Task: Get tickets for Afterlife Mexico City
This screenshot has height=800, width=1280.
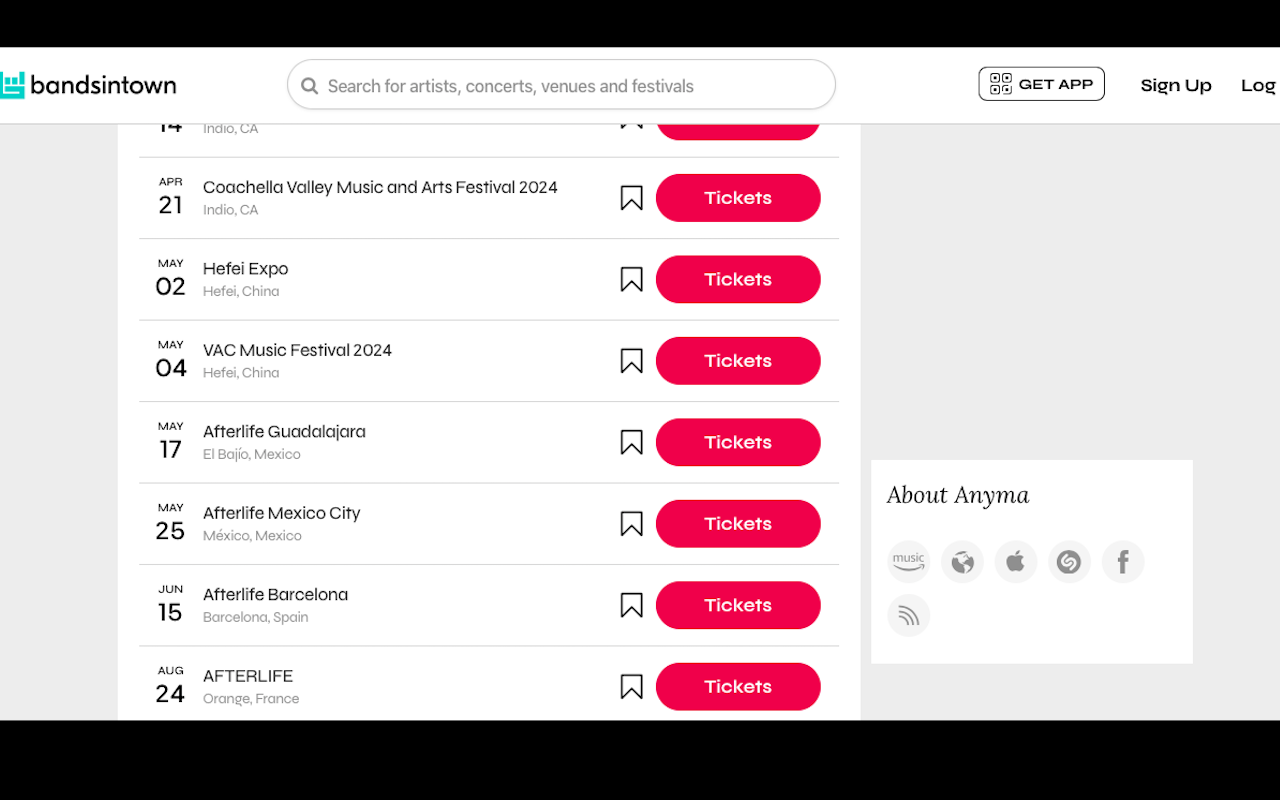Action: pos(738,524)
